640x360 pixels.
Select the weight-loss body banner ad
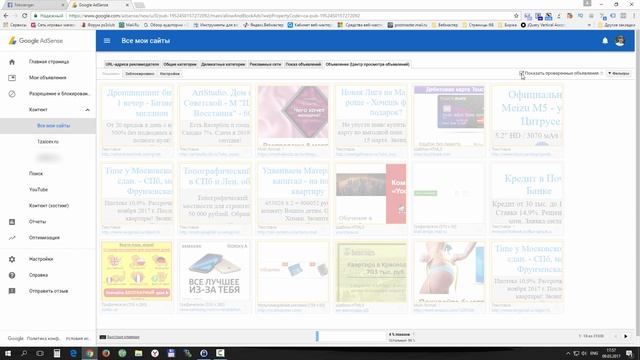click(x=449, y=271)
